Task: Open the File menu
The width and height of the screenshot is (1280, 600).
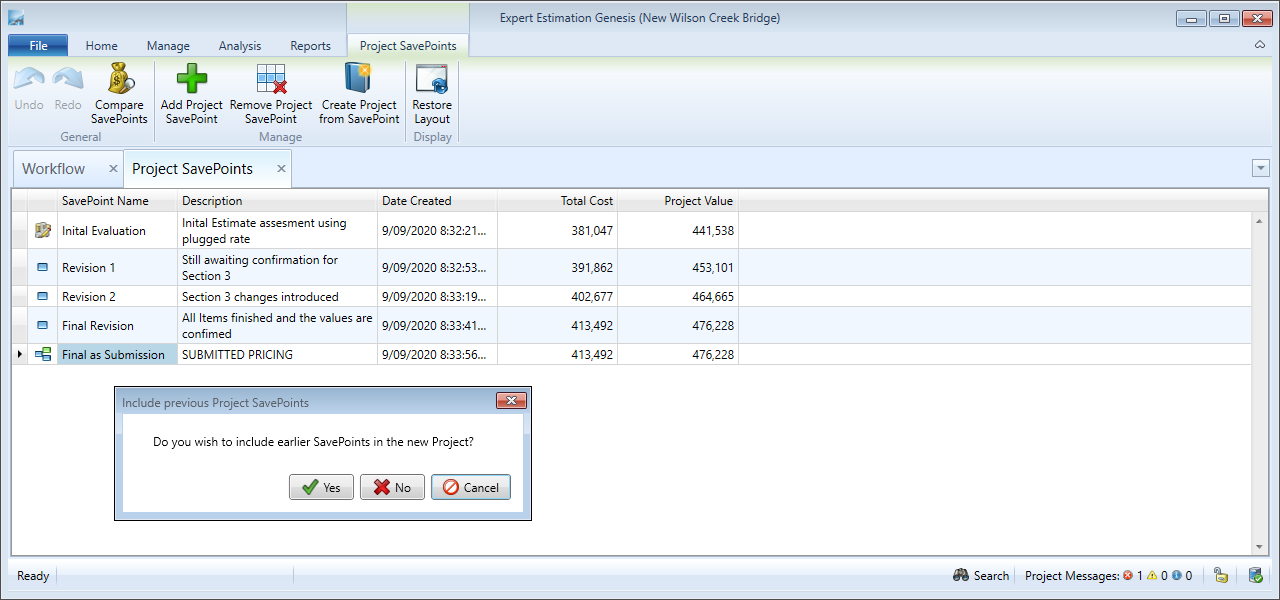Action: coord(38,46)
